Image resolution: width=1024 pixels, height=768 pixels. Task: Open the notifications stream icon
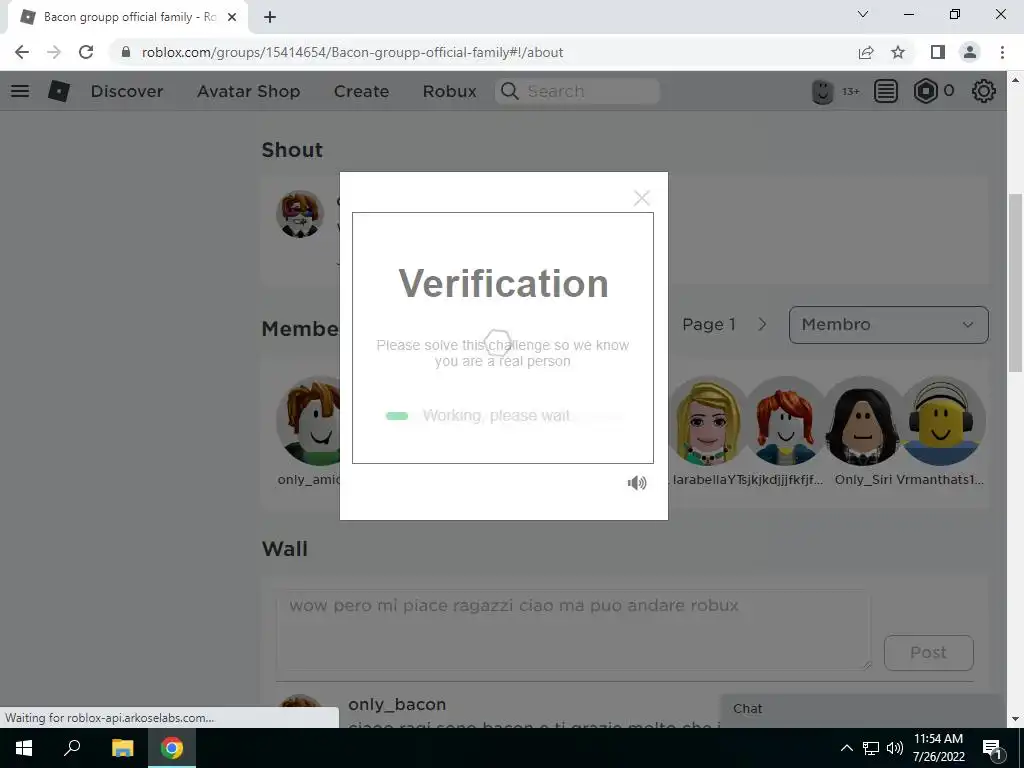click(886, 91)
